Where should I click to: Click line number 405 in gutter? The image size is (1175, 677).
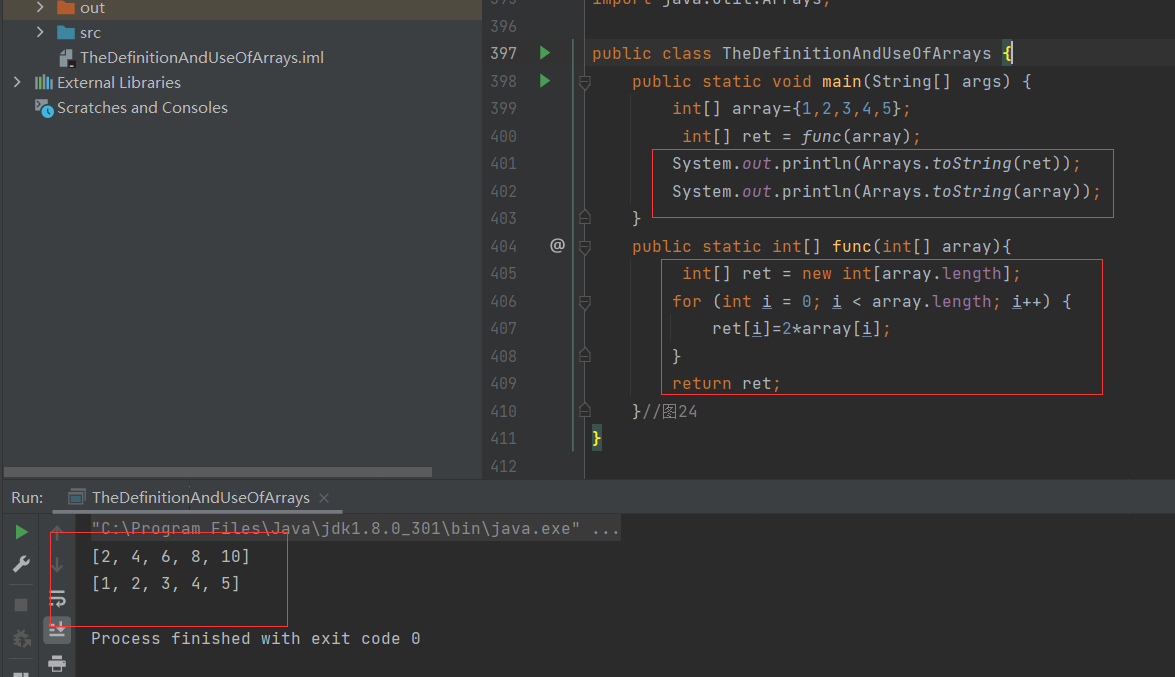coord(504,274)
